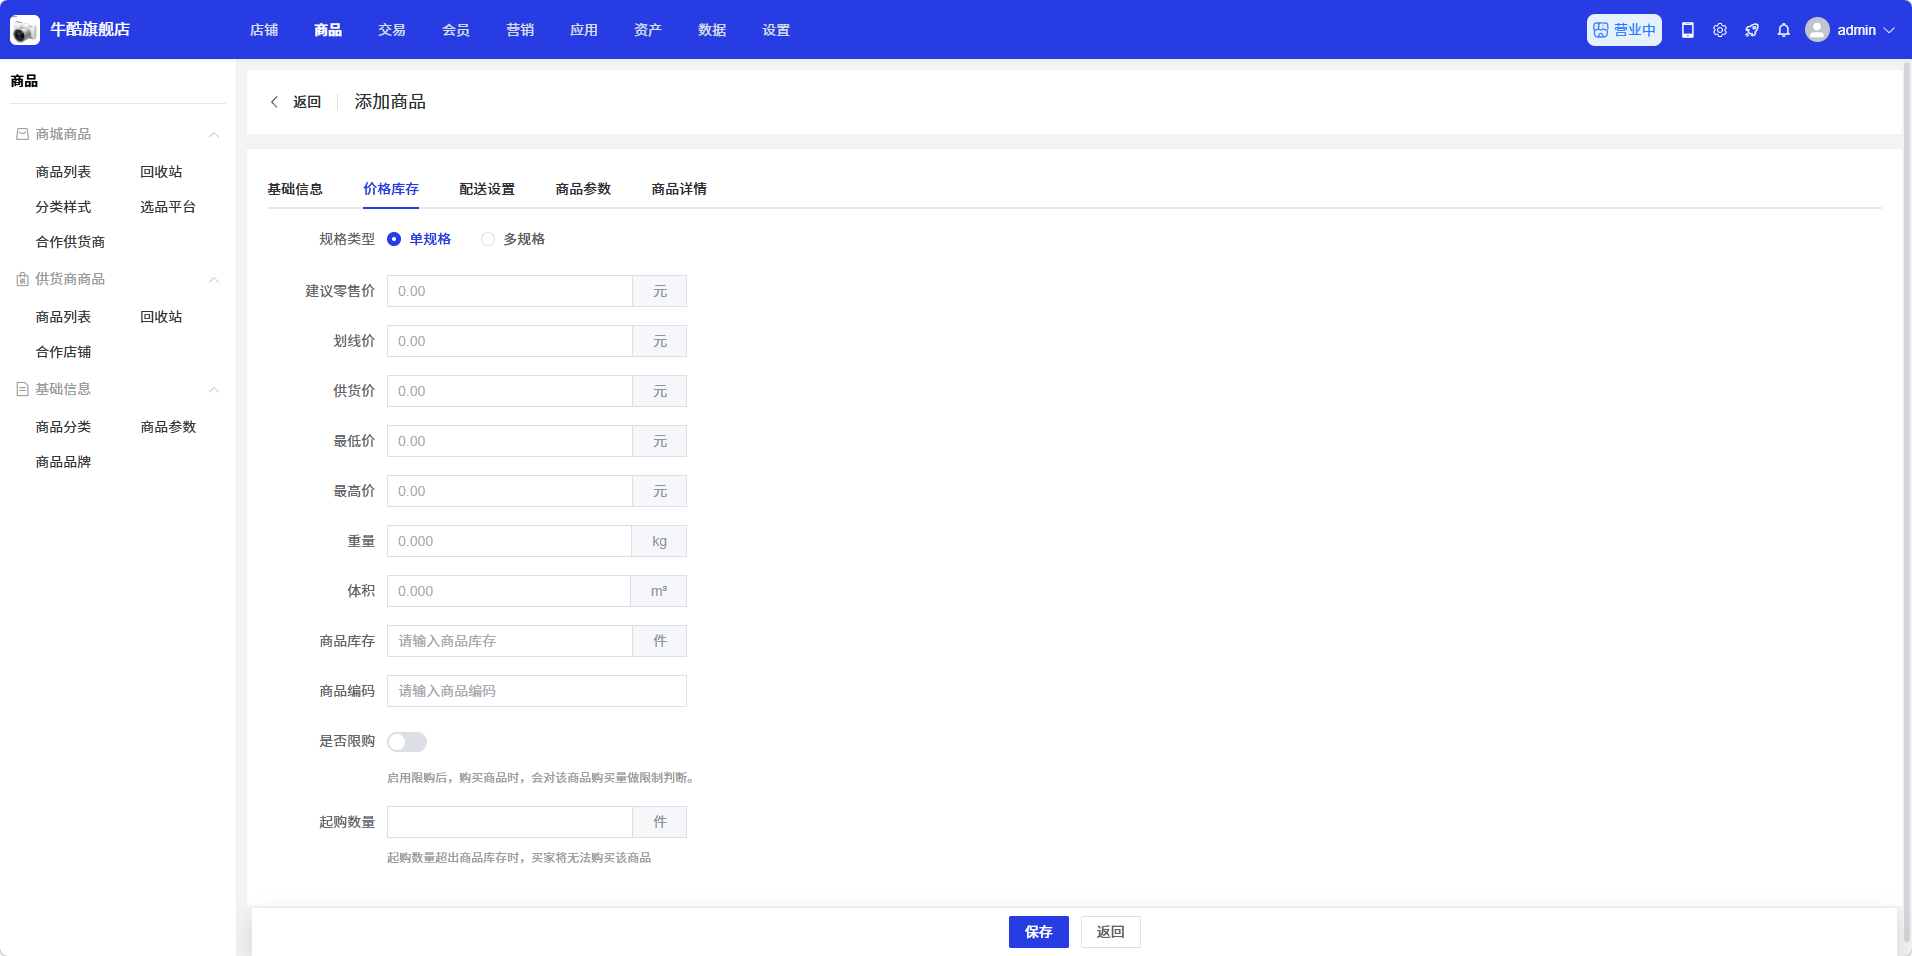
Task: Collapse the 商城商品 sidebar group
Action: 214,135
